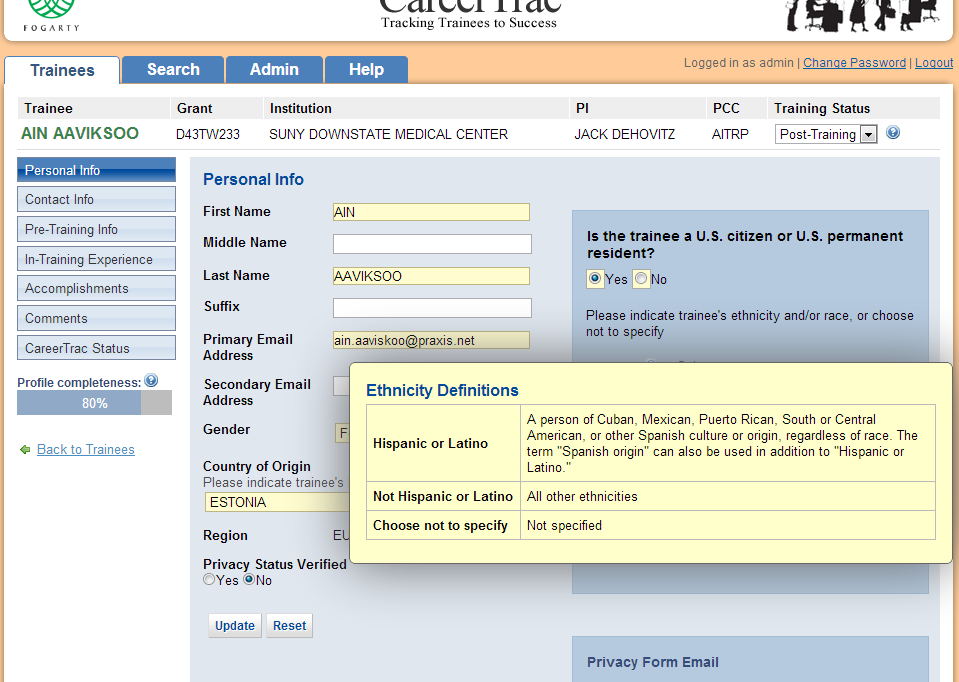The width and height of the screenshot is (959, 682).
Task: Open Contact Info section
Action: click(x=97, y=199)
